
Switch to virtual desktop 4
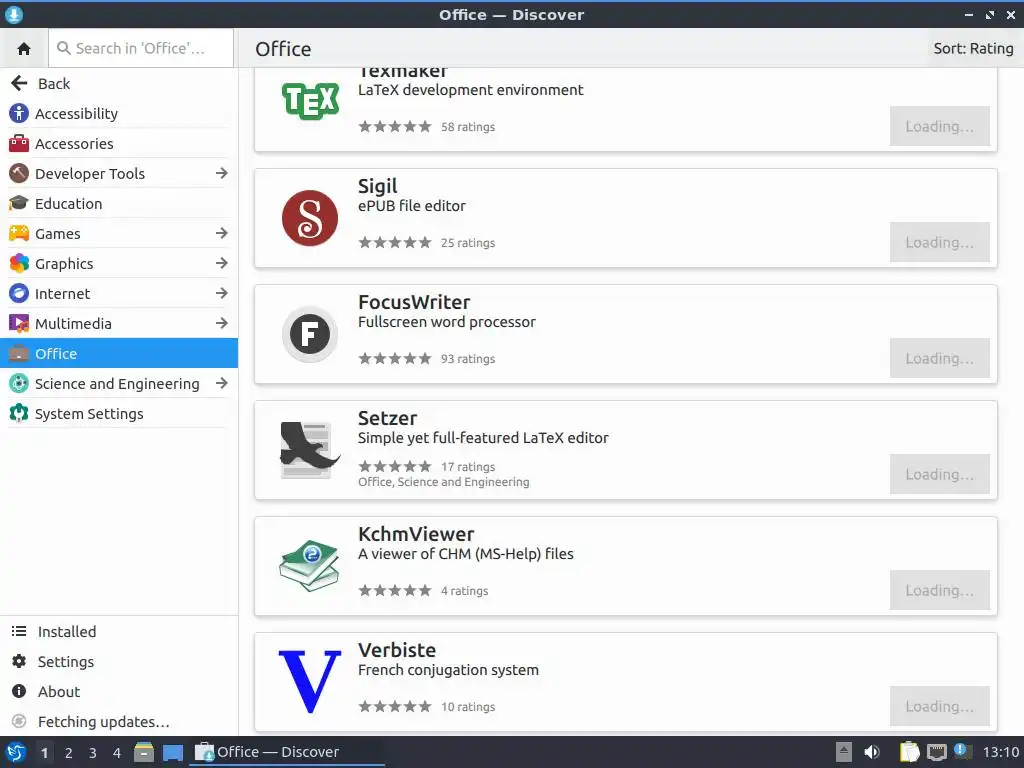[x=117, y=753]
